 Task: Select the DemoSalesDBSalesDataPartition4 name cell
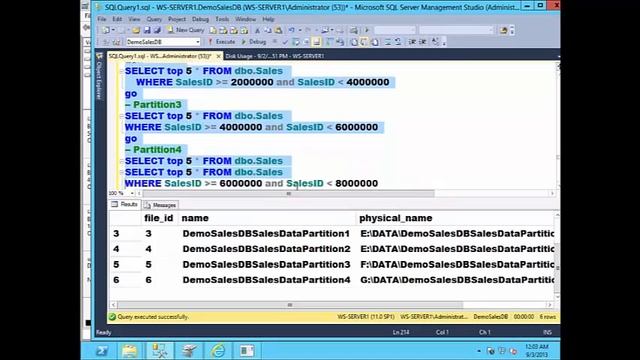point(266,280)
